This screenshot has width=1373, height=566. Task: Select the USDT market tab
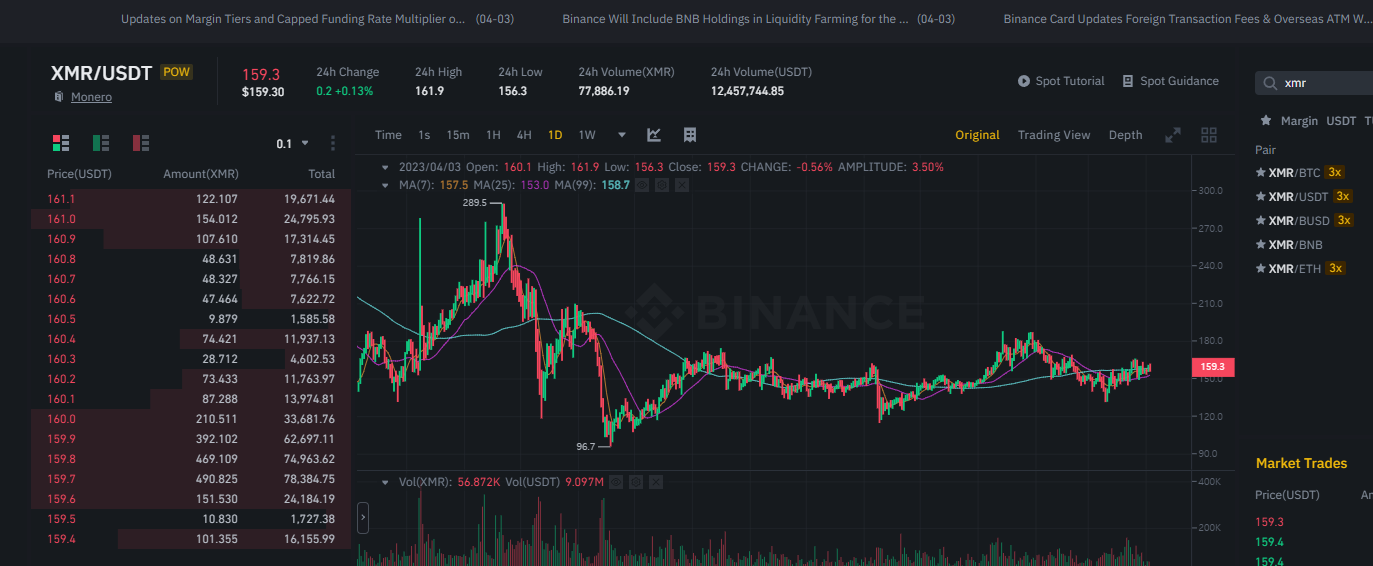(x=1341, y=121)
